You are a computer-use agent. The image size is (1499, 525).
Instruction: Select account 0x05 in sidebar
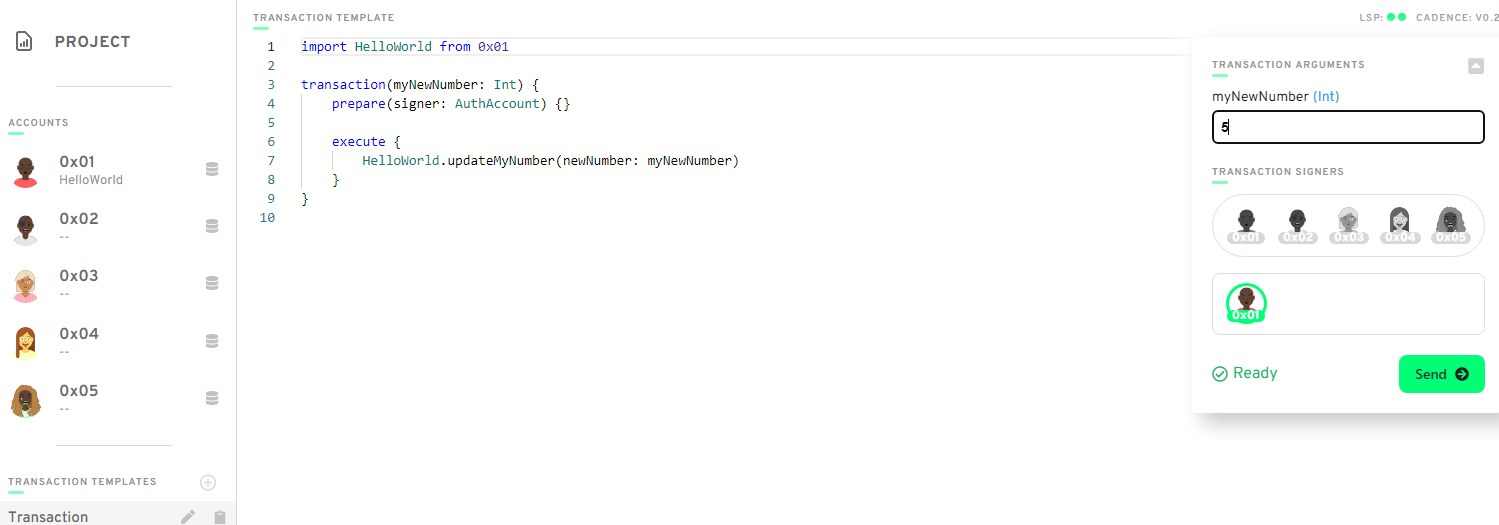(118, 399)
